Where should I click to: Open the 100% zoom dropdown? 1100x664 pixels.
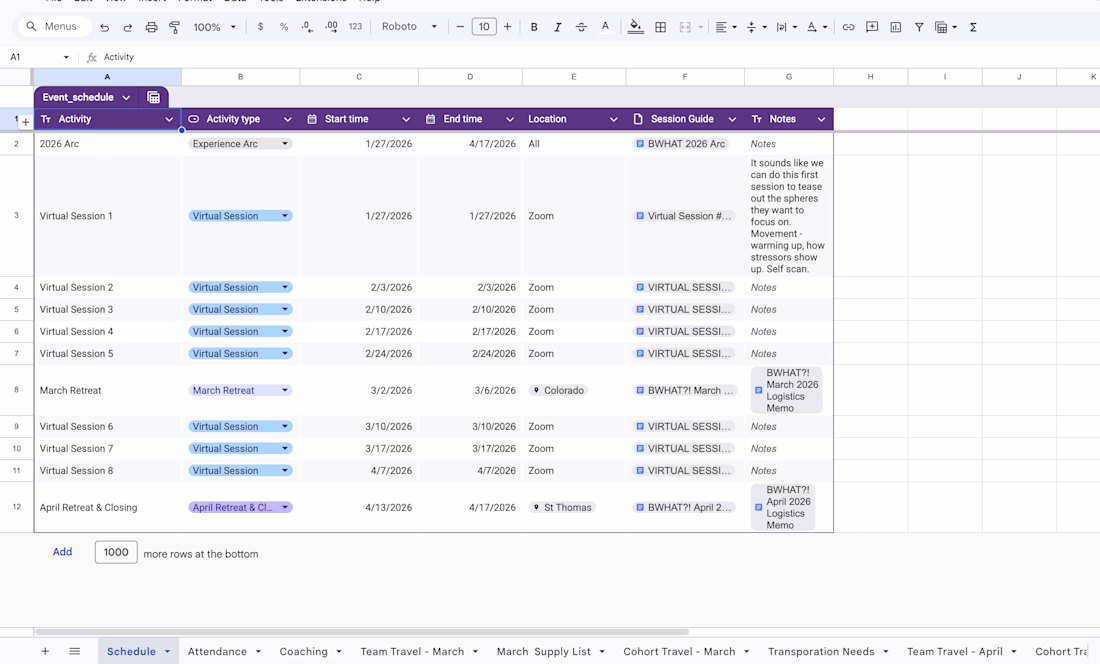tap(214, 27)
